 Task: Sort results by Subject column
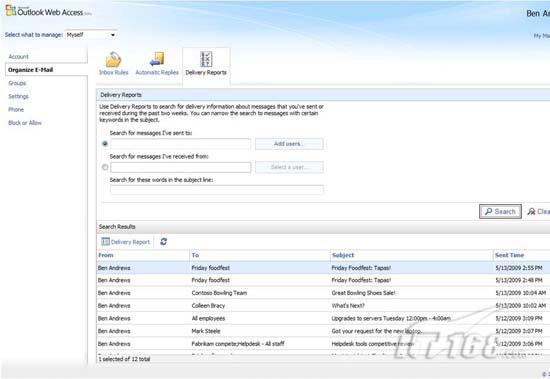(x=411, y=255)
